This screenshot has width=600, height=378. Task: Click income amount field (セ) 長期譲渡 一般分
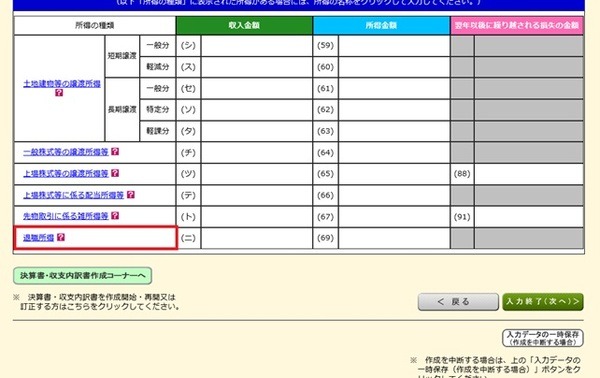point(256,88)
